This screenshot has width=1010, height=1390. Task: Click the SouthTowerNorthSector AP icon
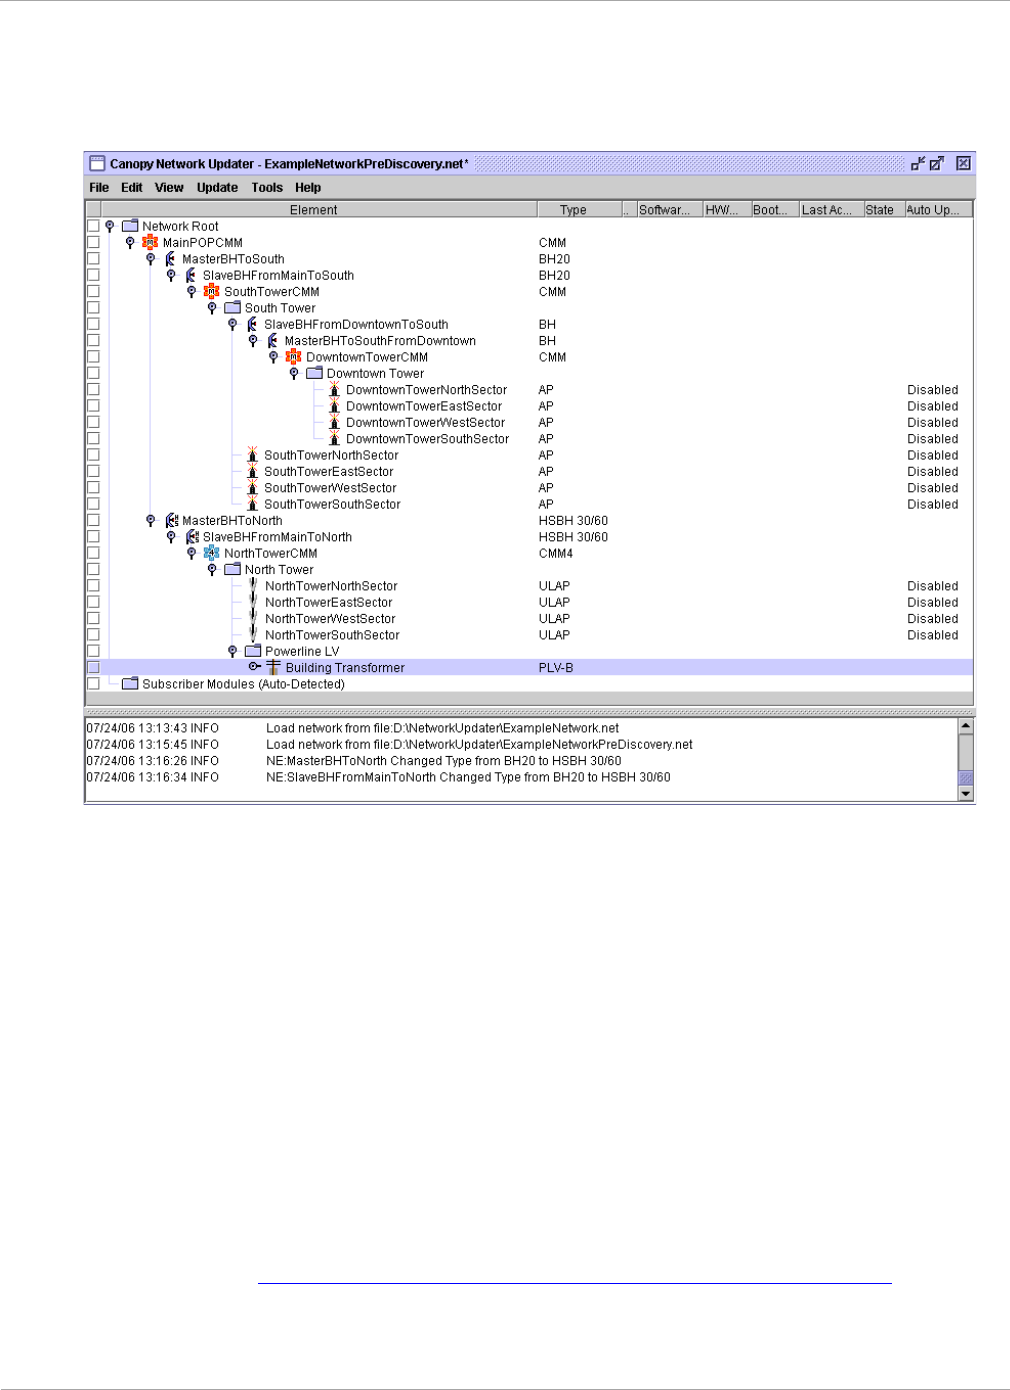[252, 455]
